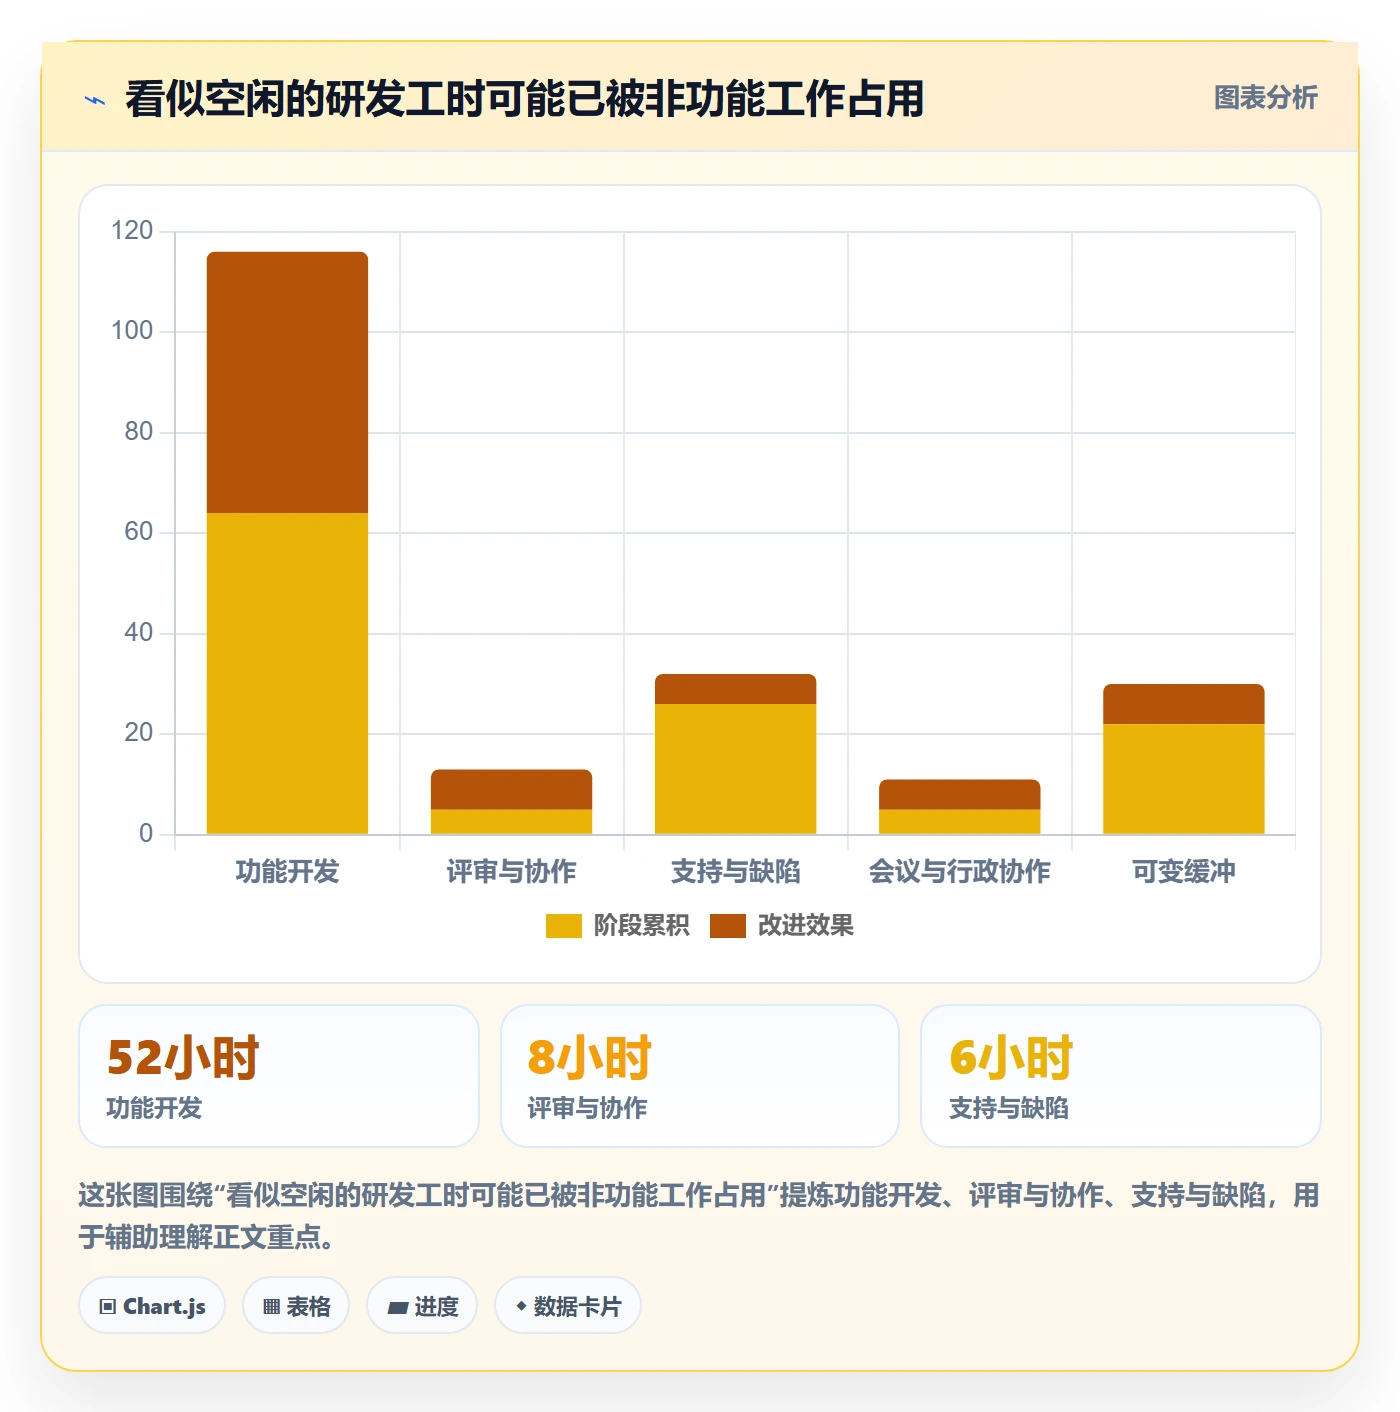This screenshot has height=1412, width=1400.
Task: Click the yellow segment of 功能开发 bar
Action: pos(287,673)
